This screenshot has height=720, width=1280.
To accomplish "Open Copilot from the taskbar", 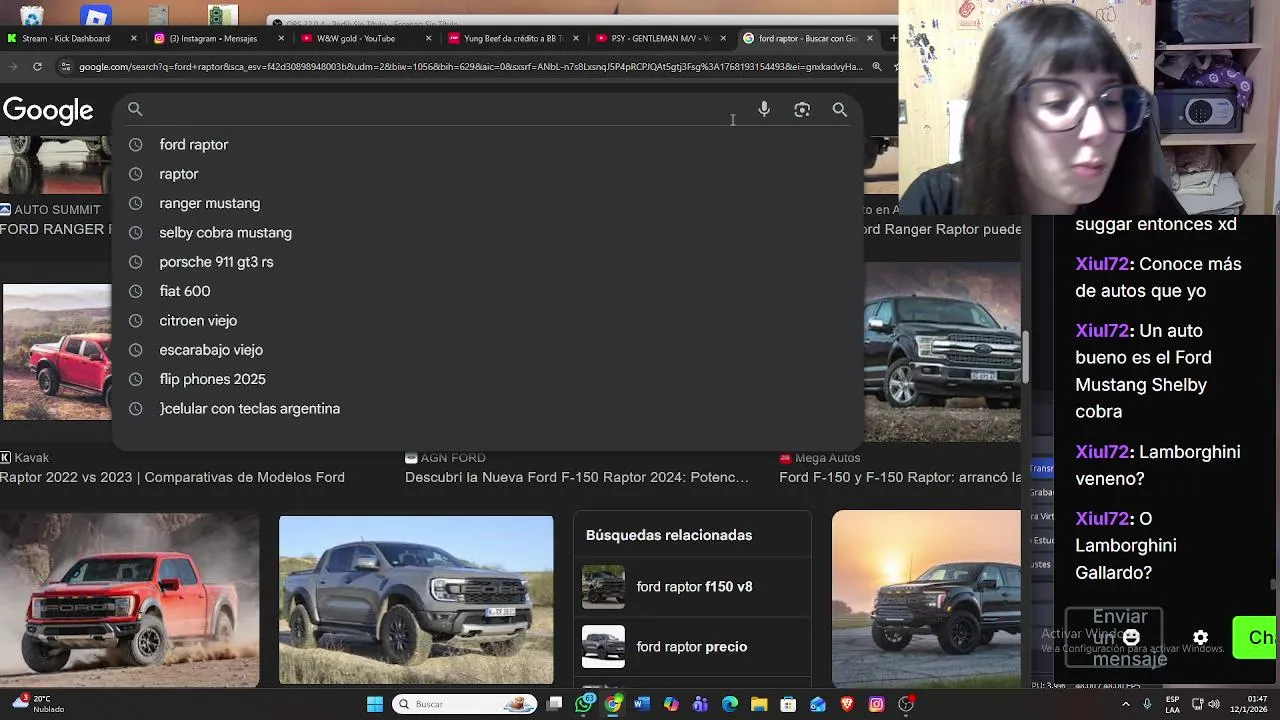I will [x=671, y=704].
